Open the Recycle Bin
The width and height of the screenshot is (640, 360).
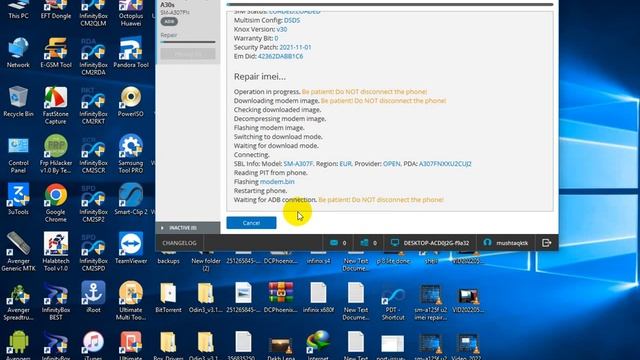(x=18, y=101)
